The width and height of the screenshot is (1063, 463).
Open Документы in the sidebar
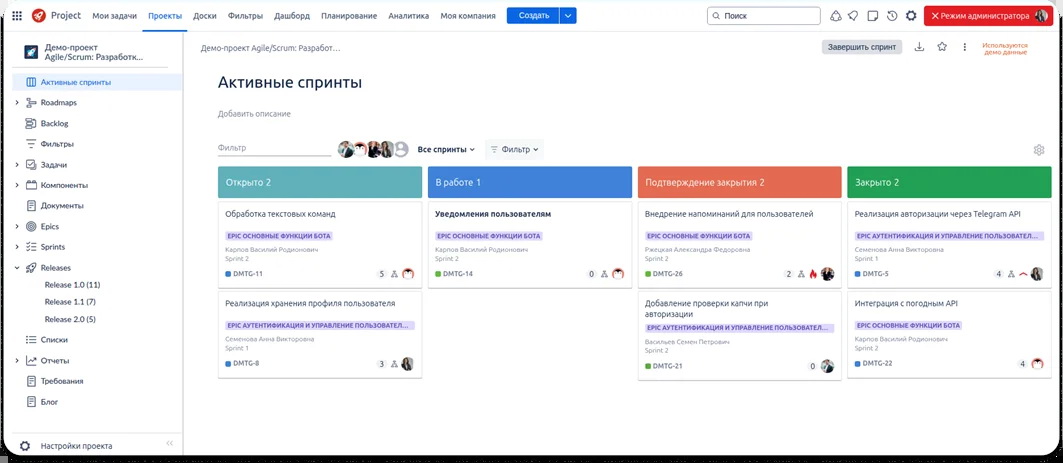(x=62, y=205)
